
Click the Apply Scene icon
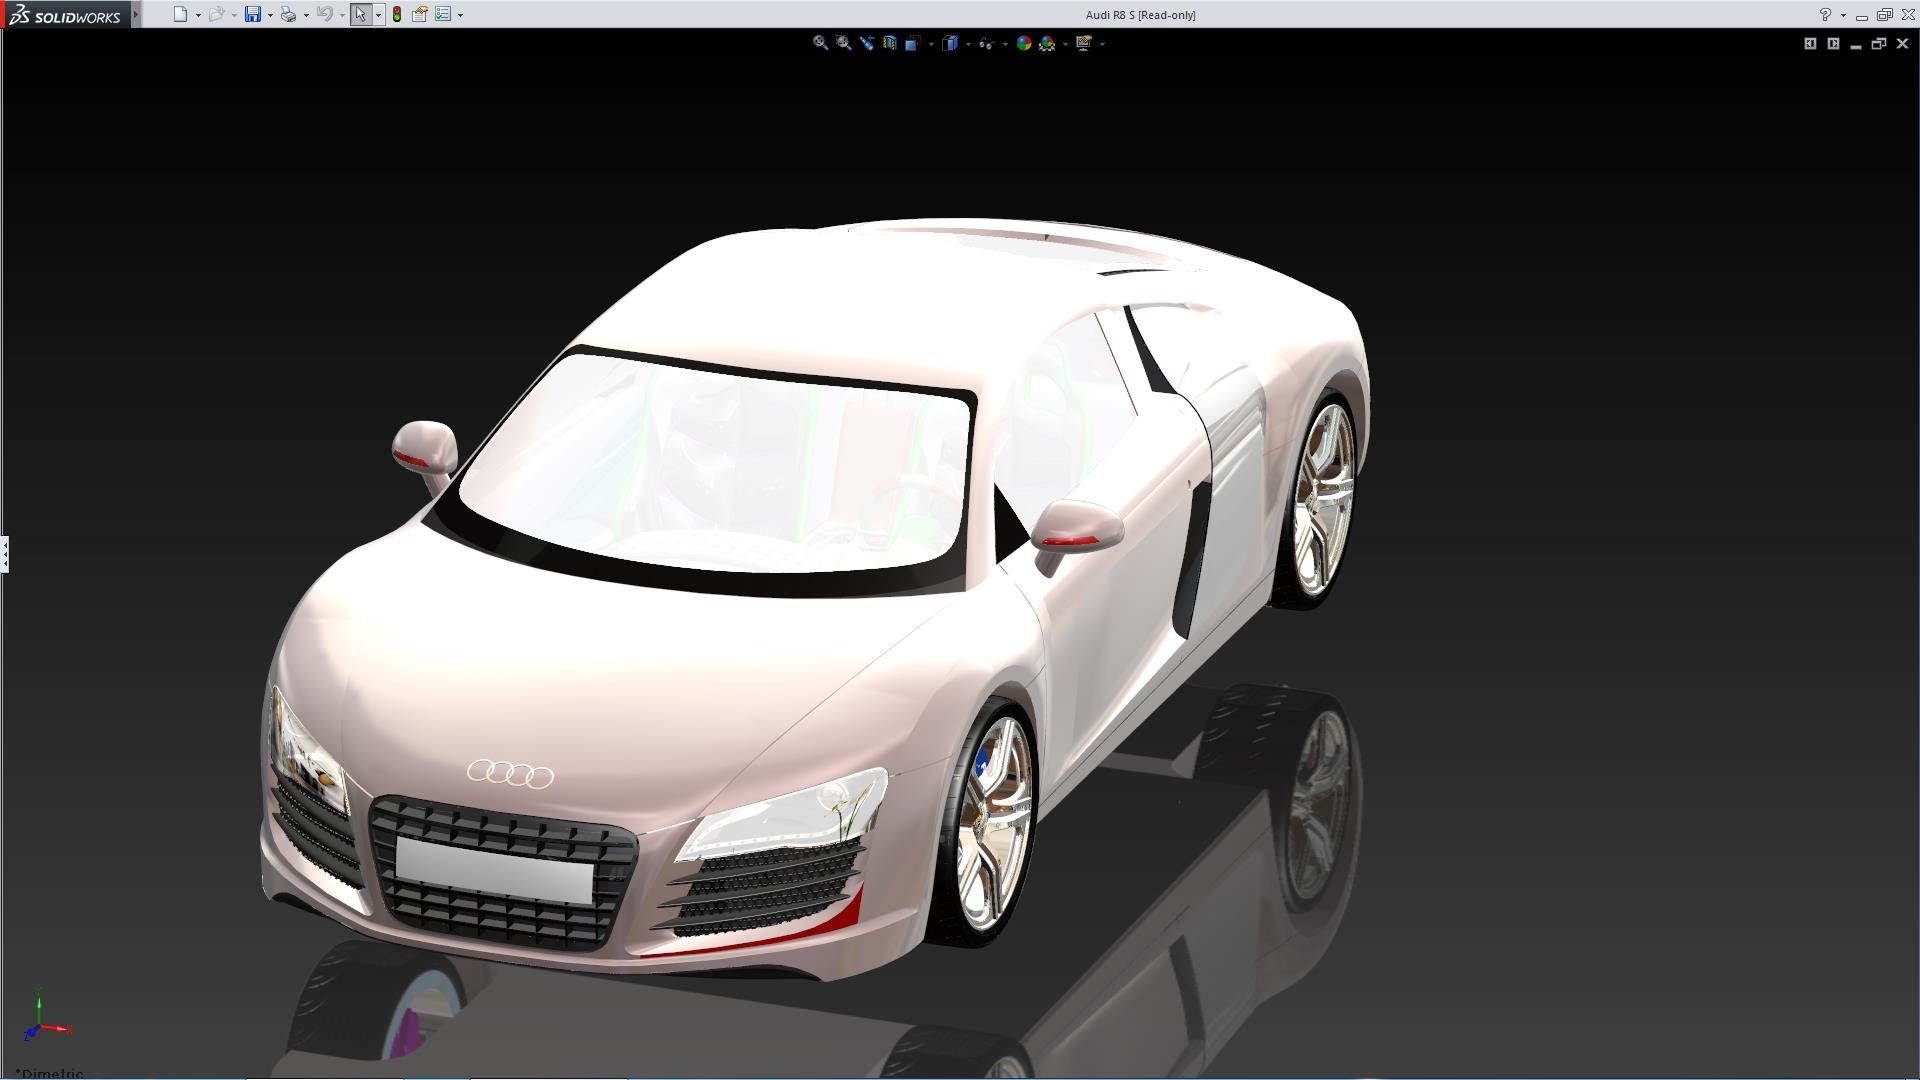click(x=1047, y=43)
